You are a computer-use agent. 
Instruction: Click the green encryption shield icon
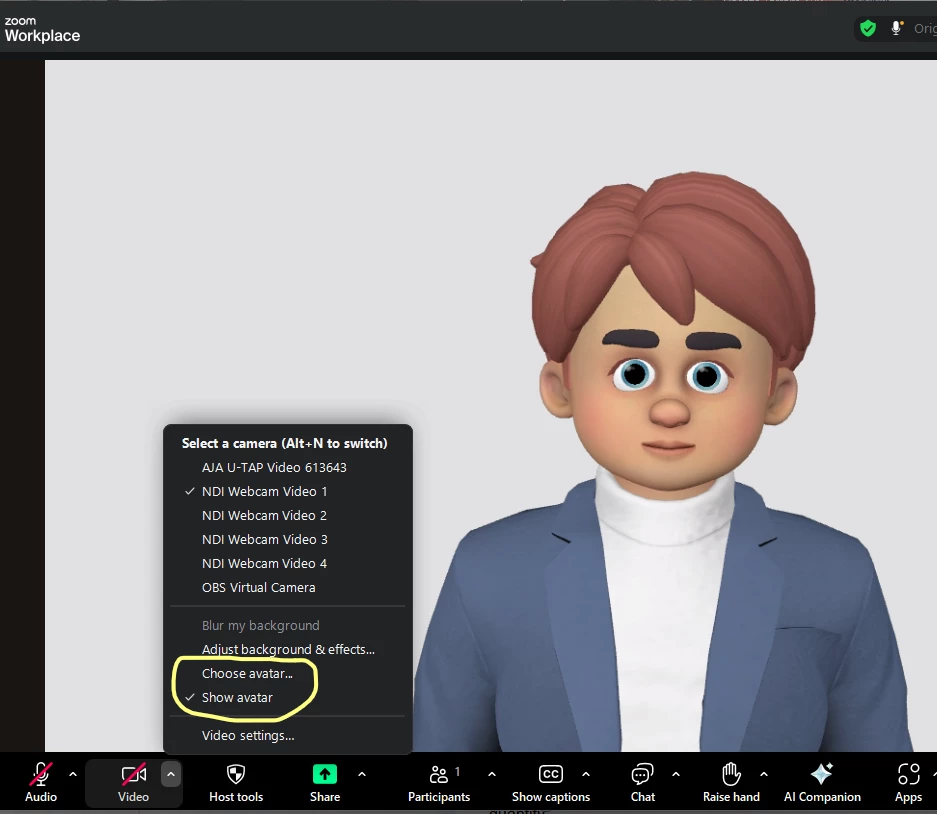click(868, 28)
